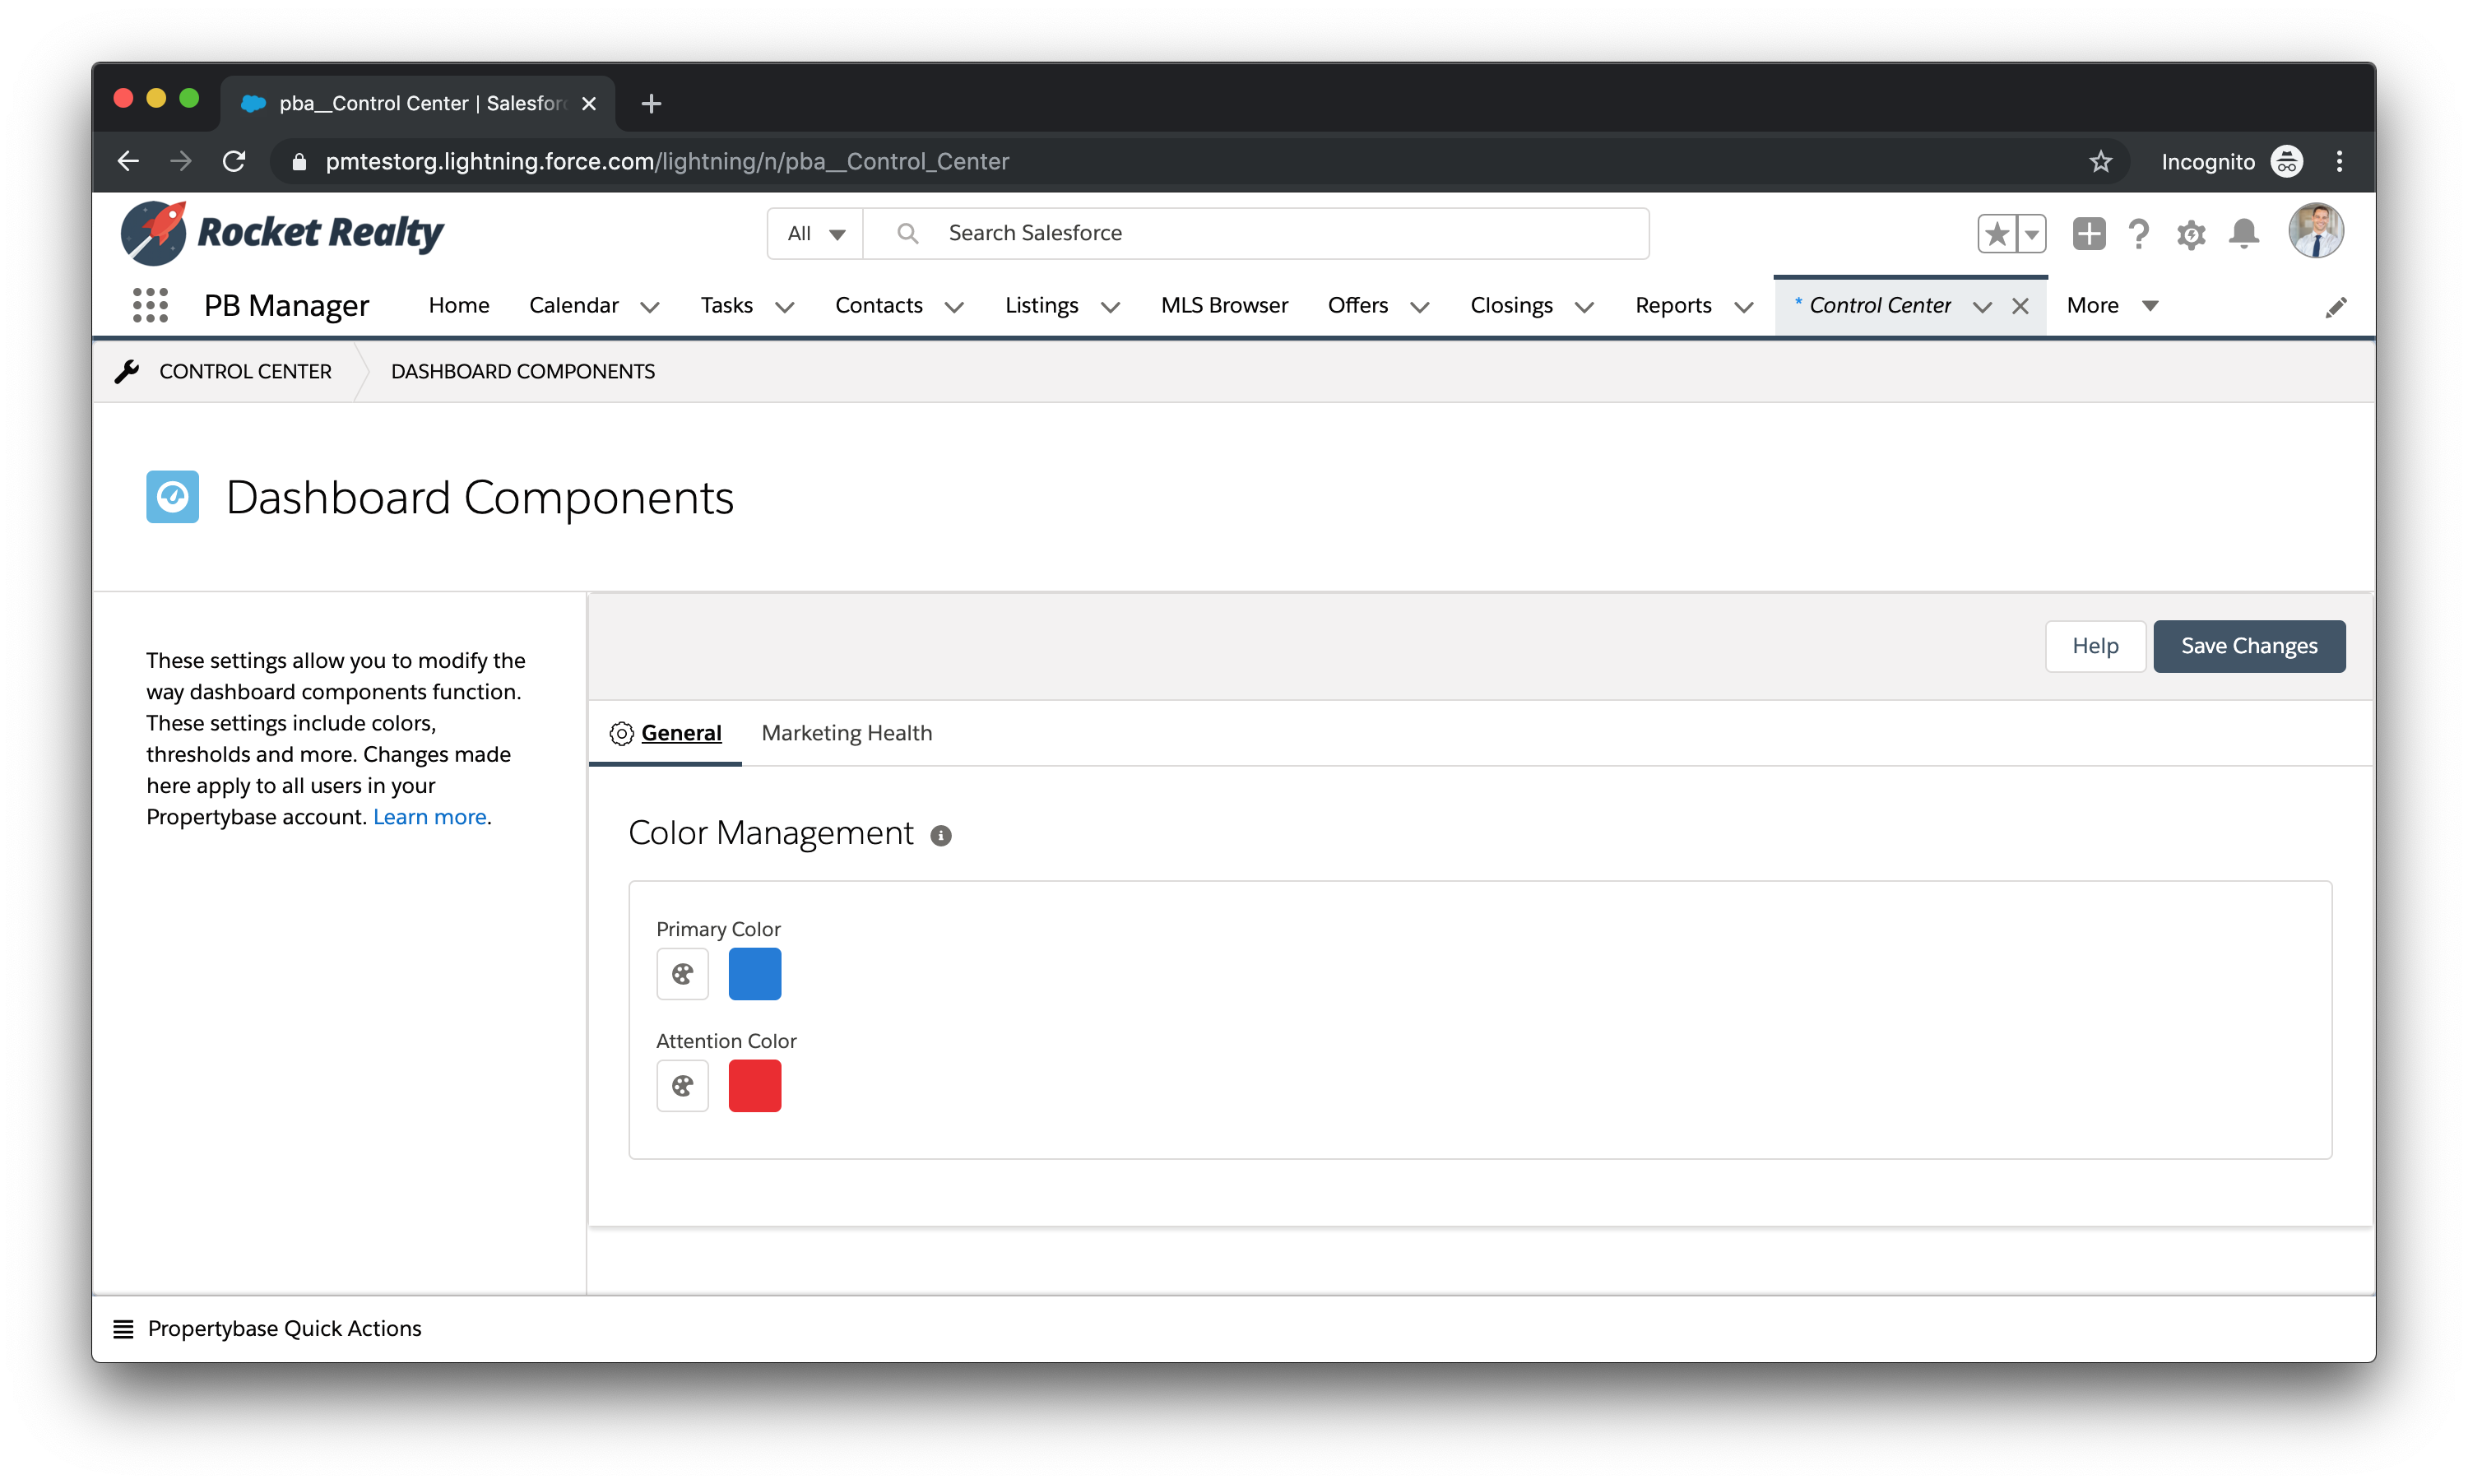Click the wrench icon in the breadcrumb
The height and width of the screenshot is (1484, 2468).
coord(128,371)
